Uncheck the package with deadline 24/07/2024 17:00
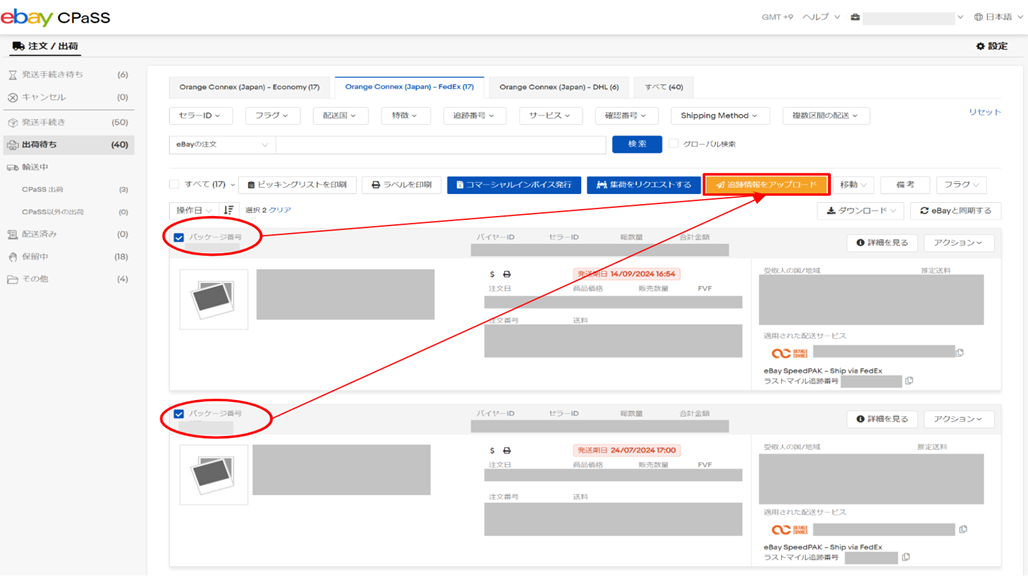Screen dimensions: 1028x577 tap(179, 414)
